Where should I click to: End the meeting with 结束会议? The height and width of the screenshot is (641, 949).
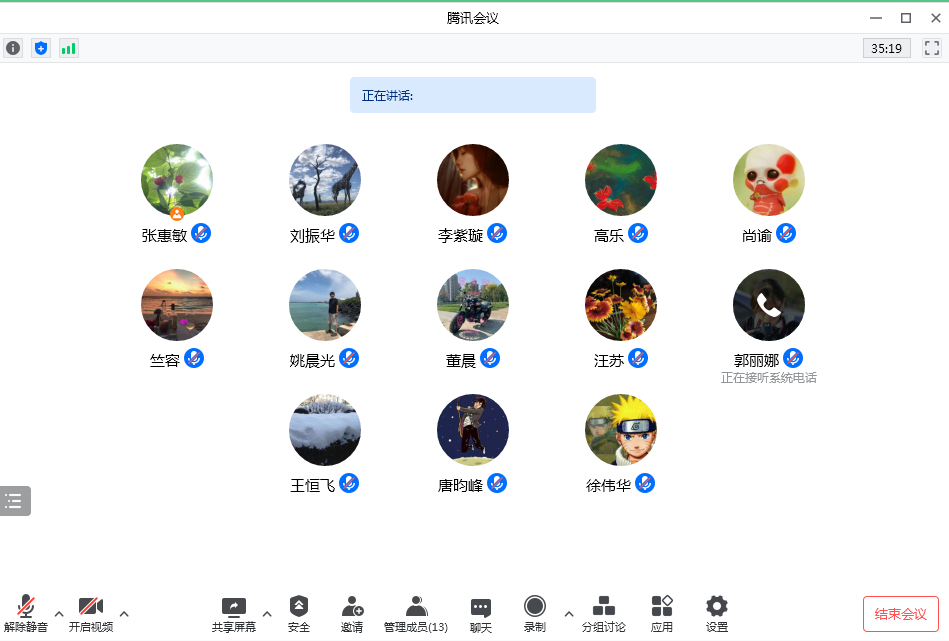coord(902,613)
